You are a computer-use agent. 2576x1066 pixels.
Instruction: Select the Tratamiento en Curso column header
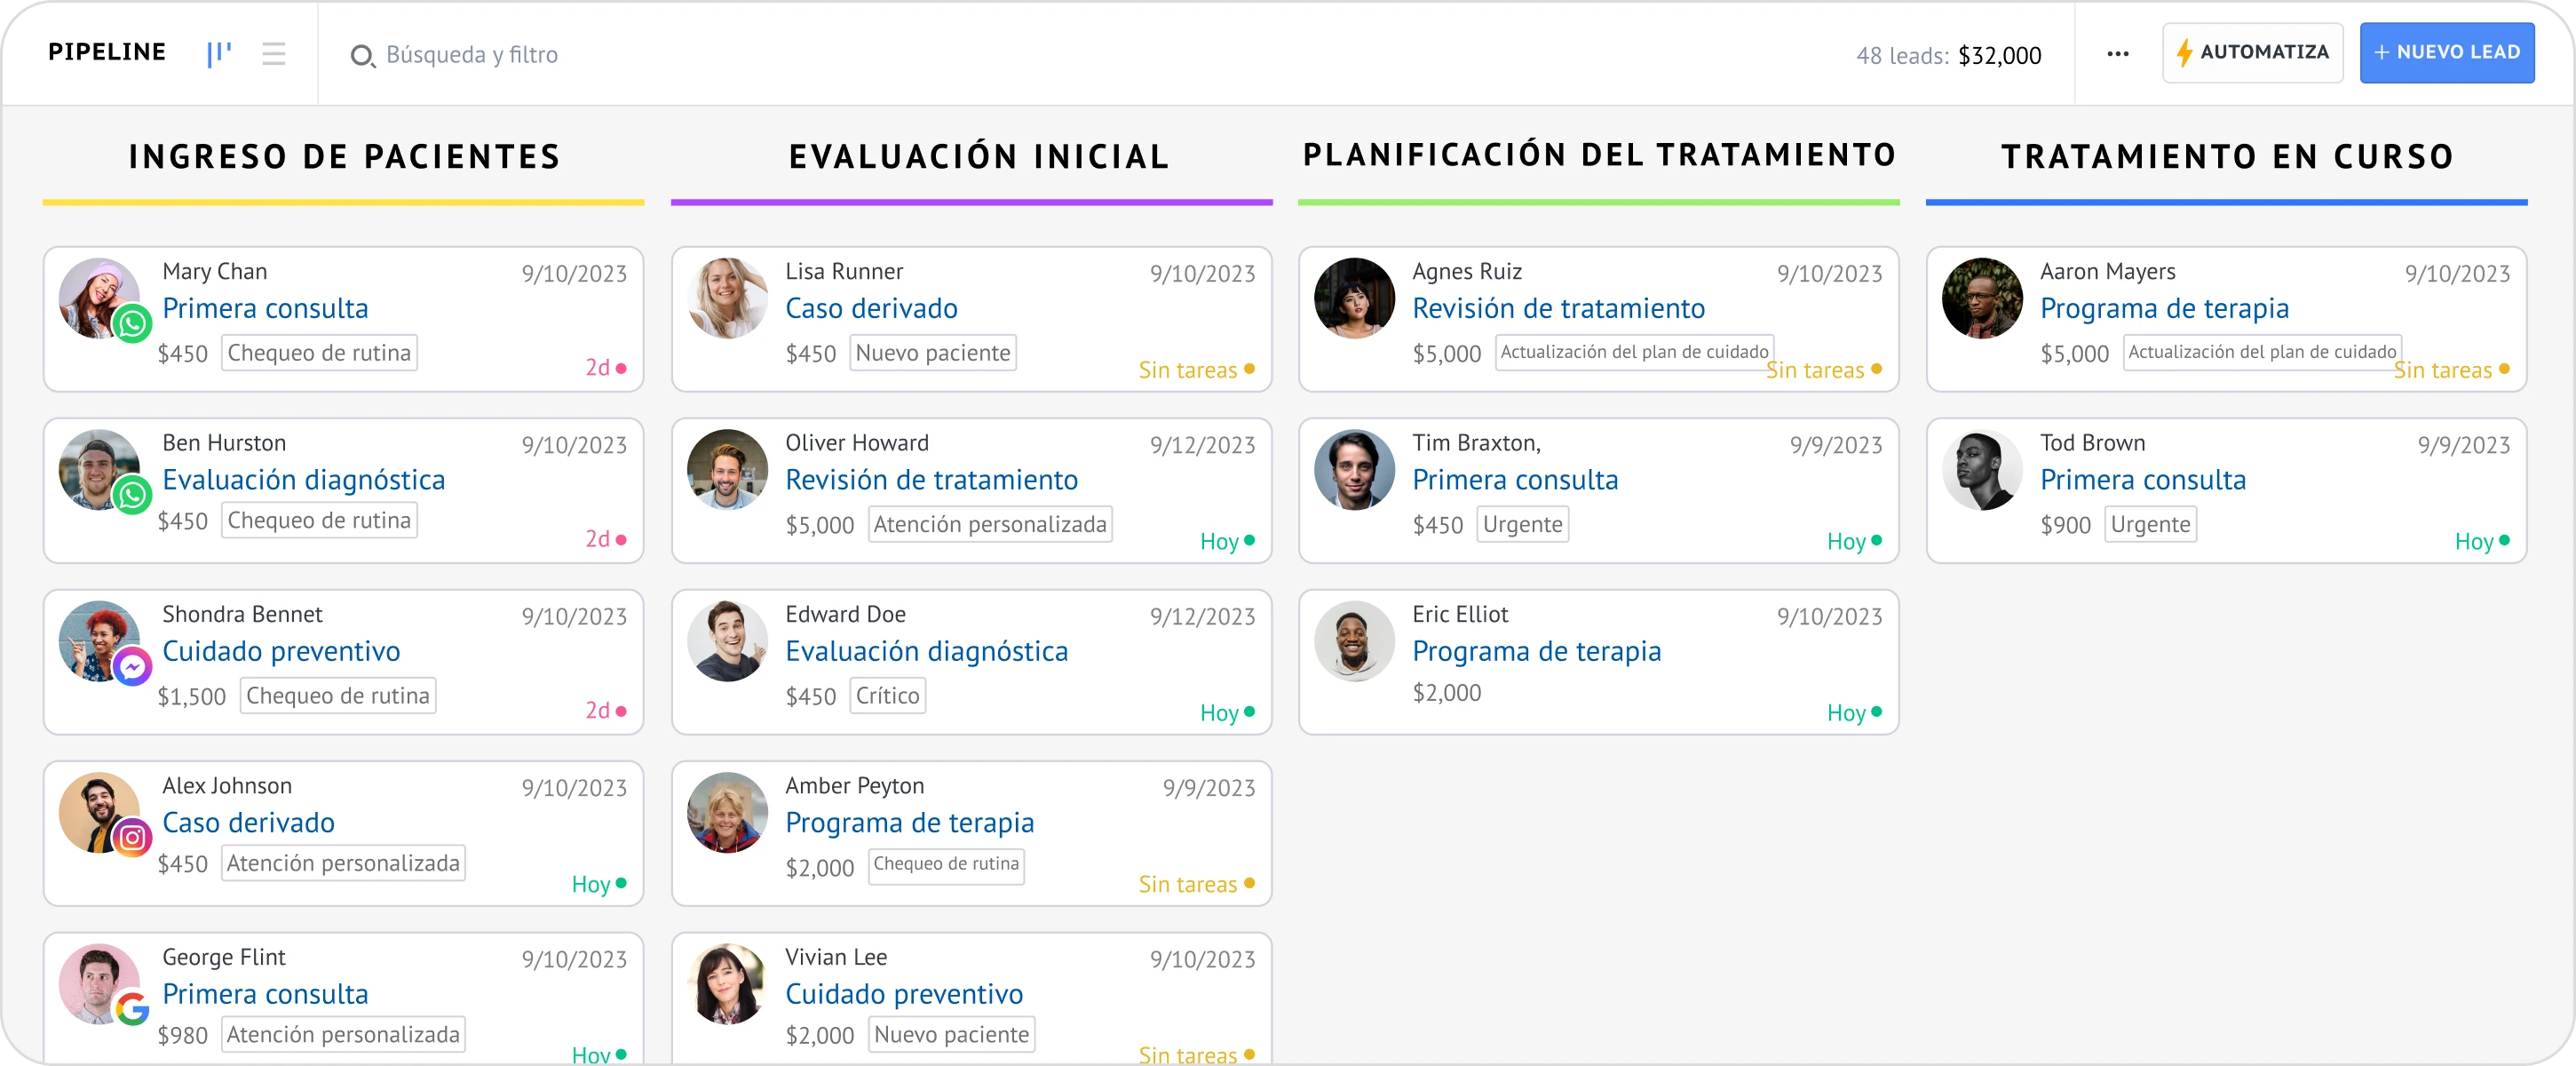pos(2227,157)
